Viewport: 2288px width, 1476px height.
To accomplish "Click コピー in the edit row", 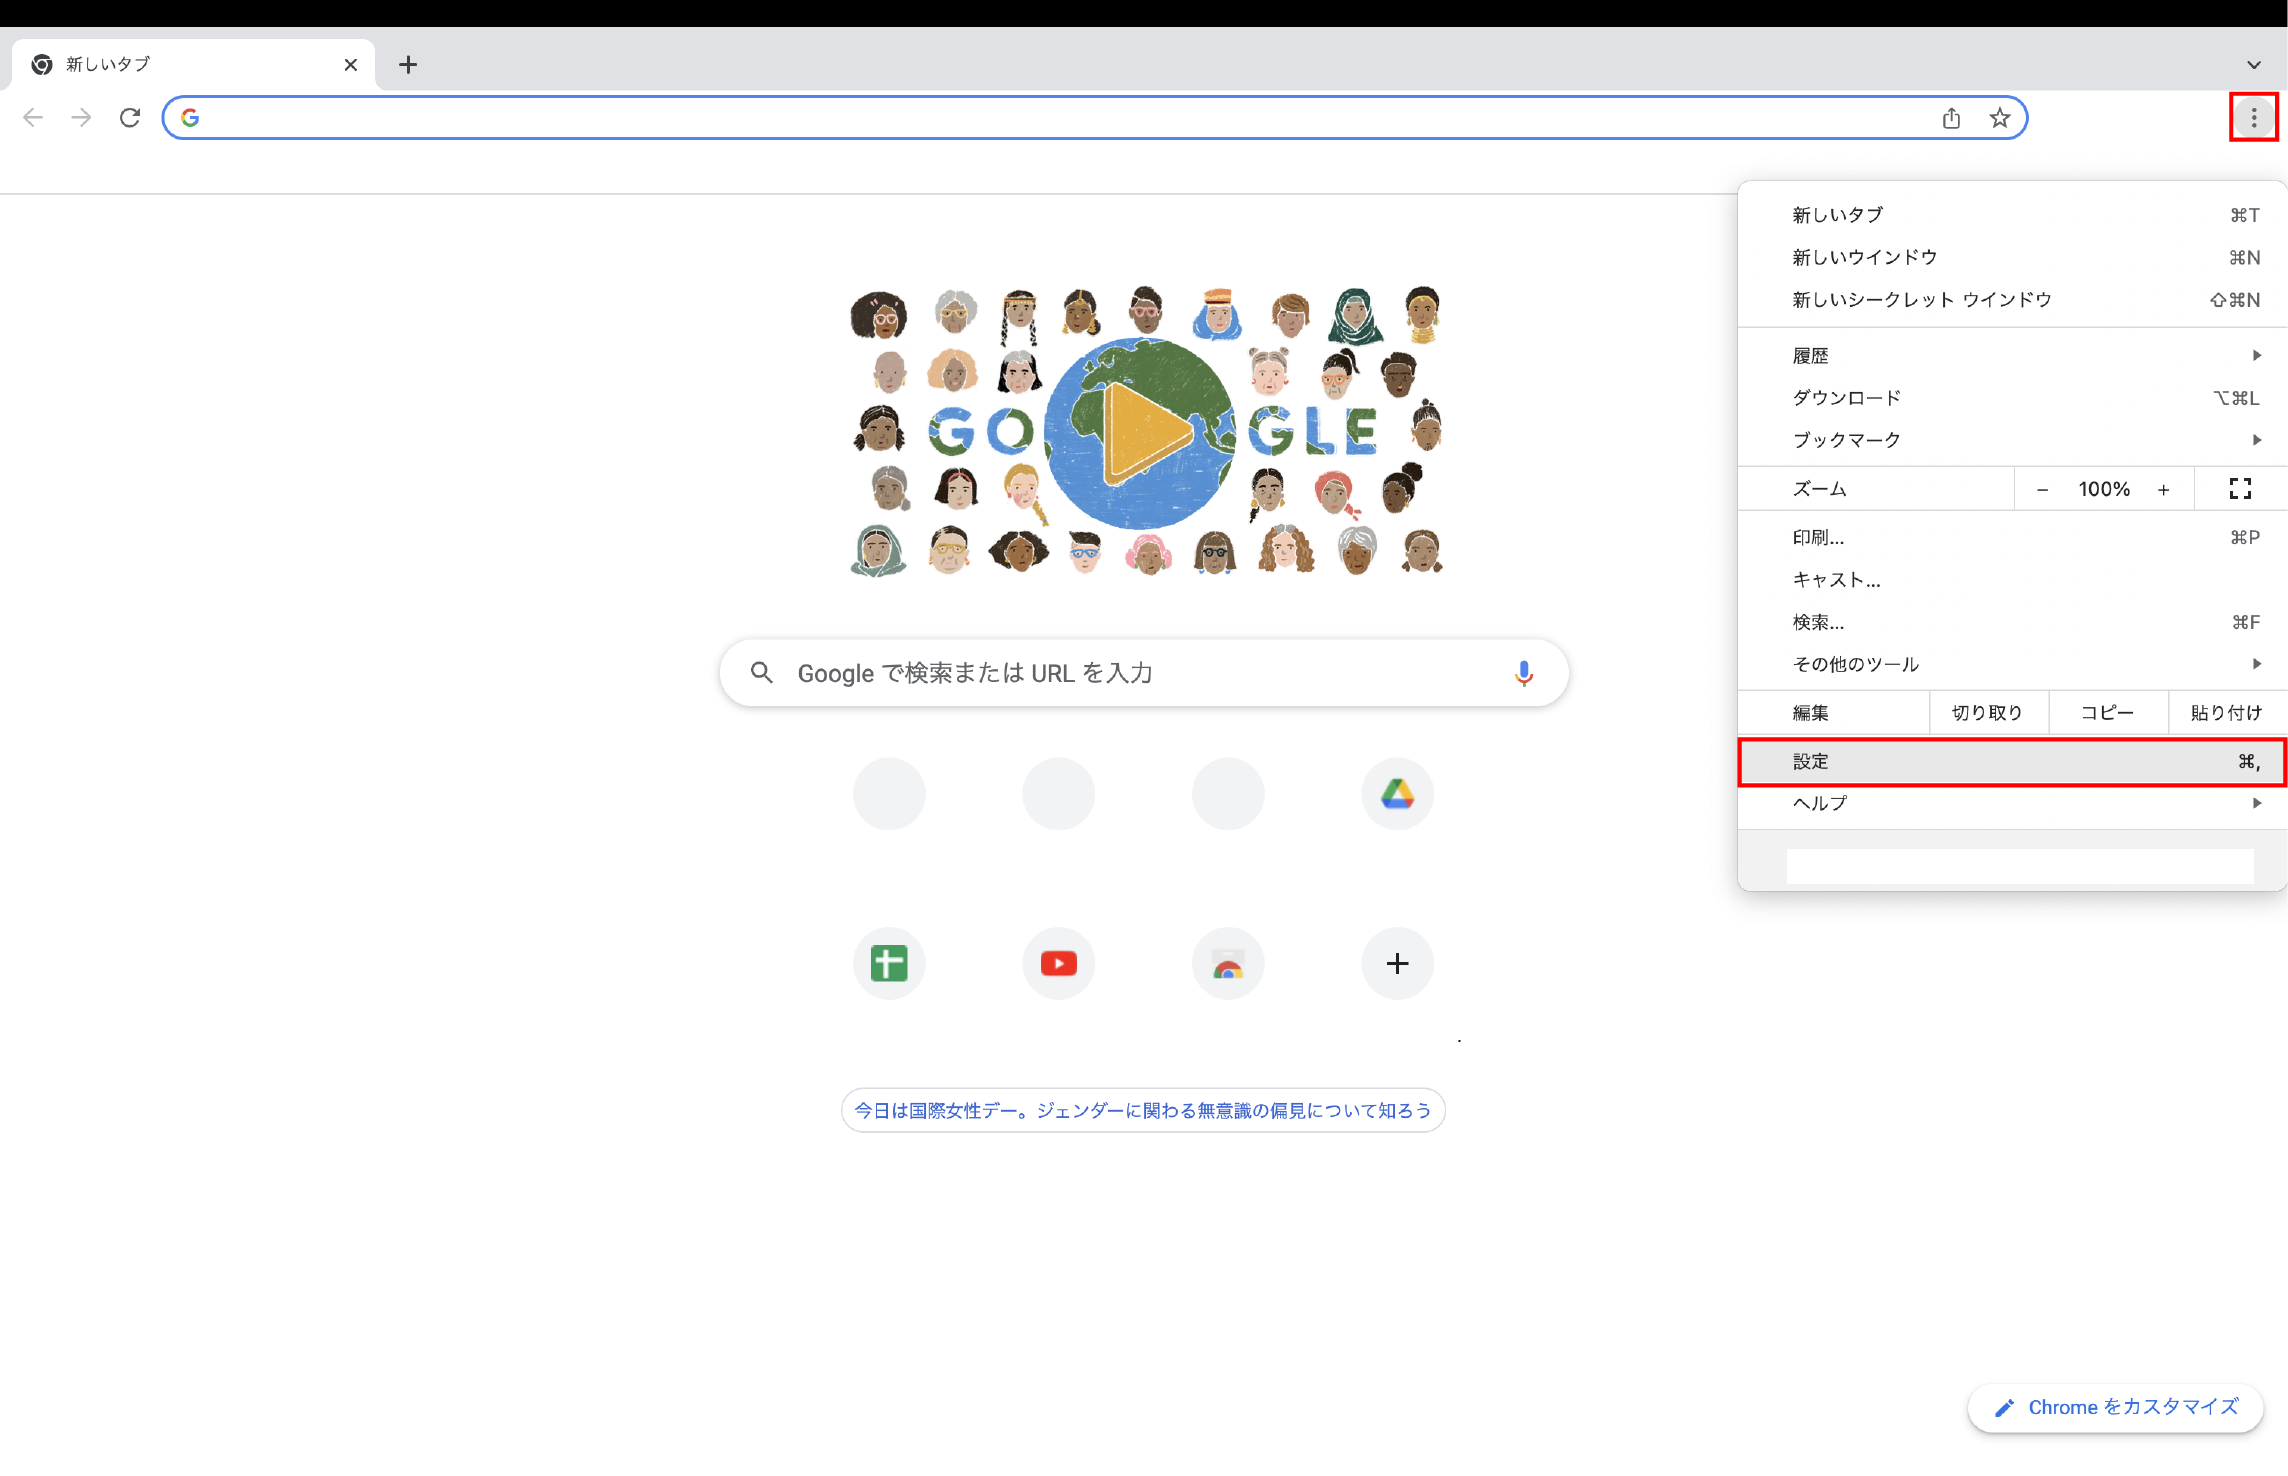I will pyautogui.click(x=2108, y=712).
